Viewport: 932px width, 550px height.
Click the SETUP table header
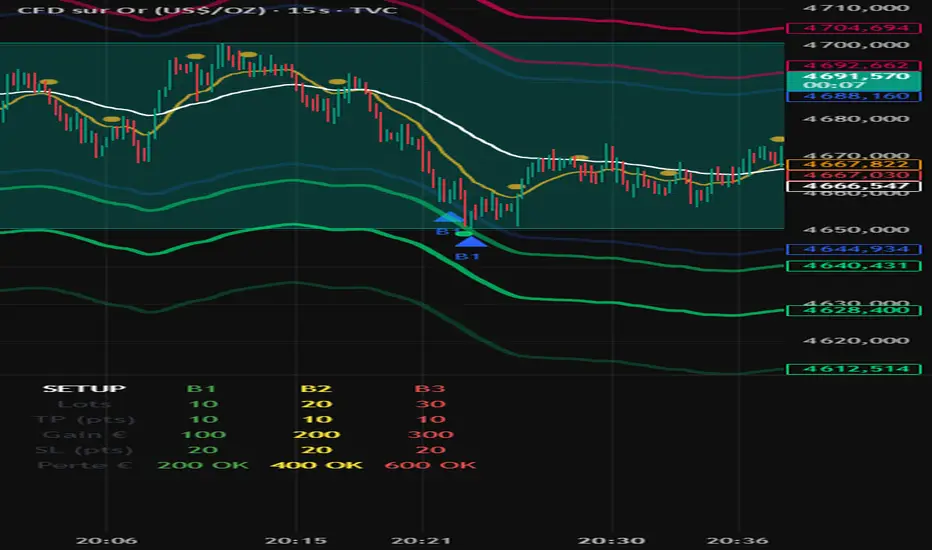[x=84, y=388]
